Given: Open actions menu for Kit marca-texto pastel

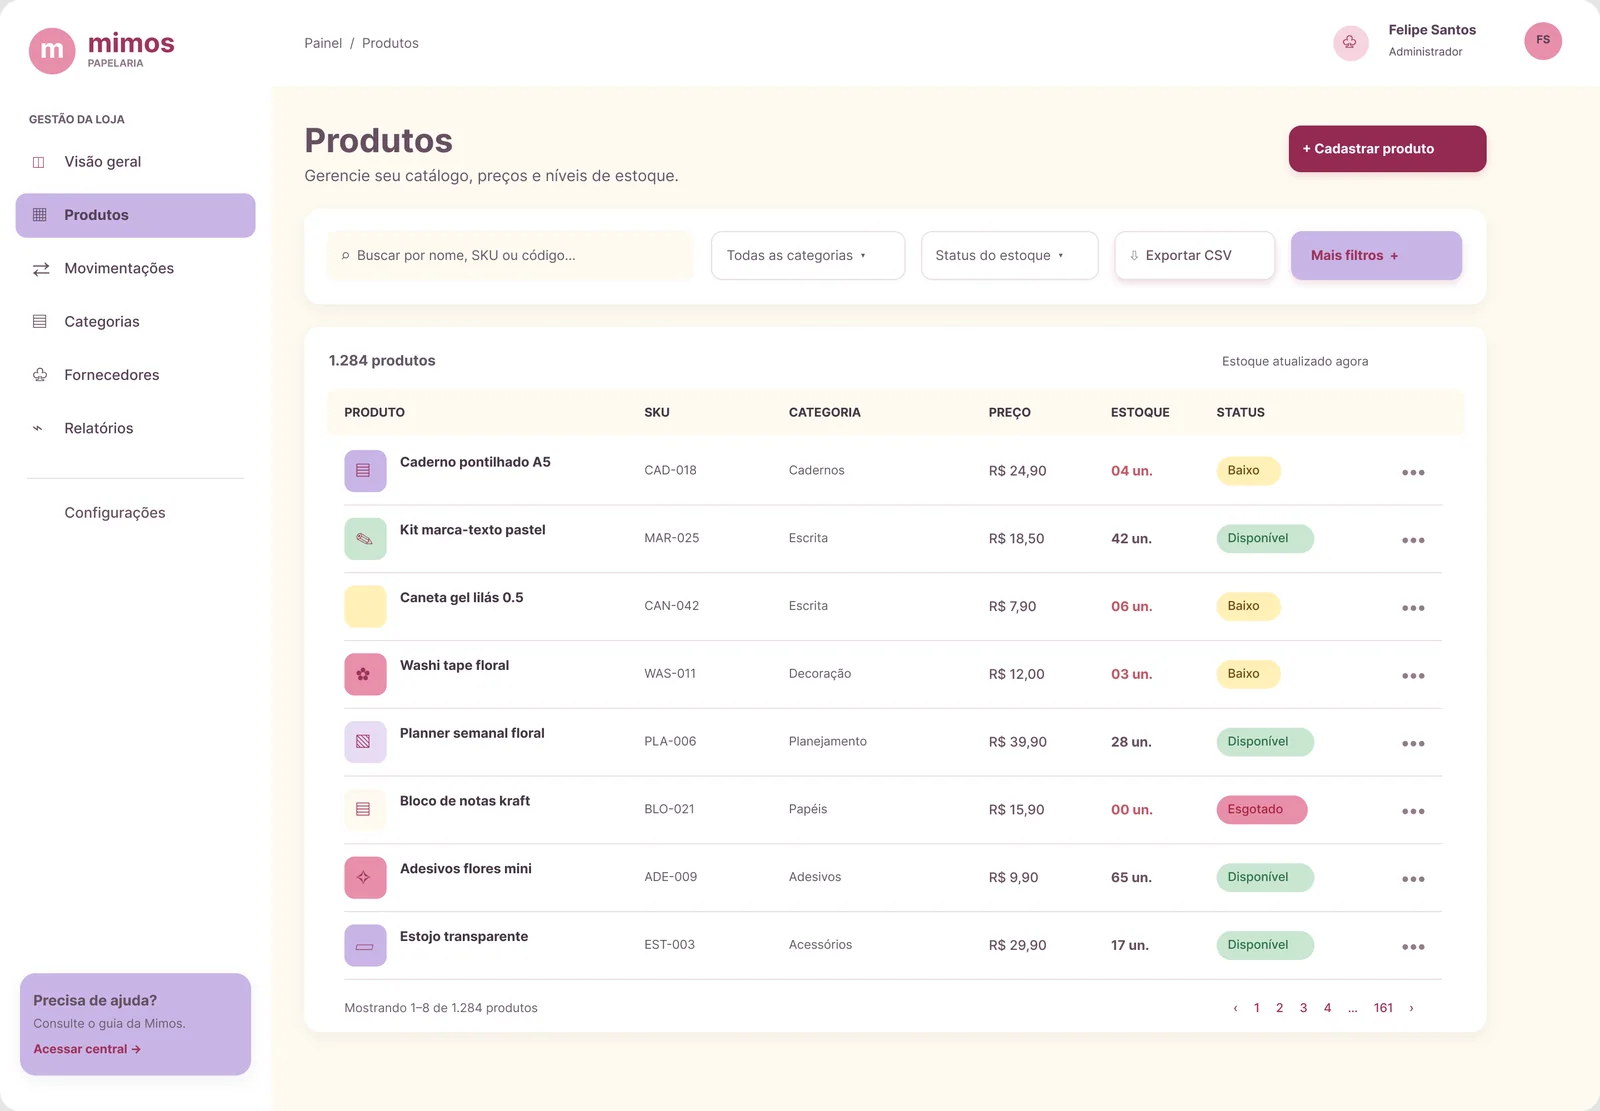Looking at the screenshot, I should (x=1413, y=540).
